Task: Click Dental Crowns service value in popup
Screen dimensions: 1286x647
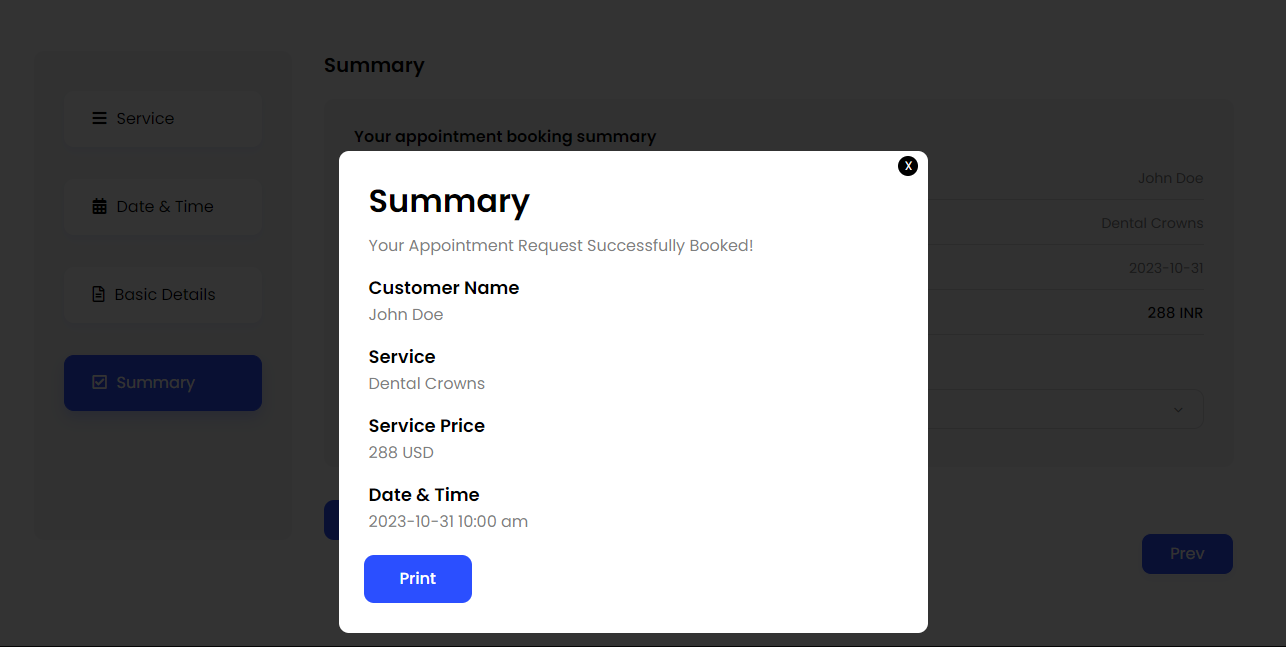Action: pos(427,383)
